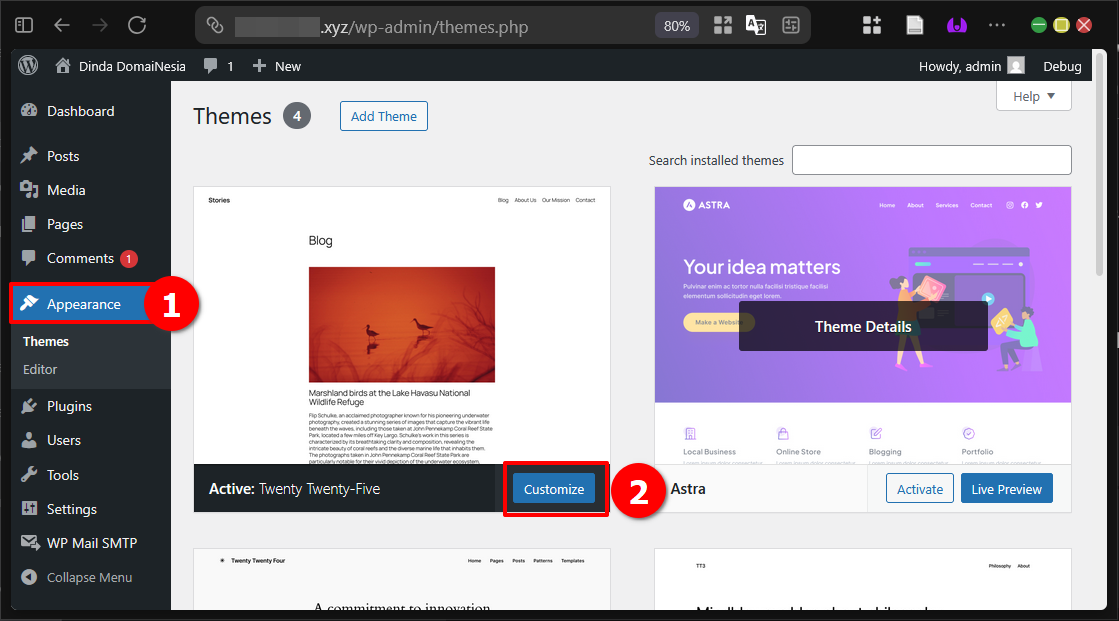Click the Media icon in sidebar
This screenshot has width=1119, height=621.
[x=29, y=190]
